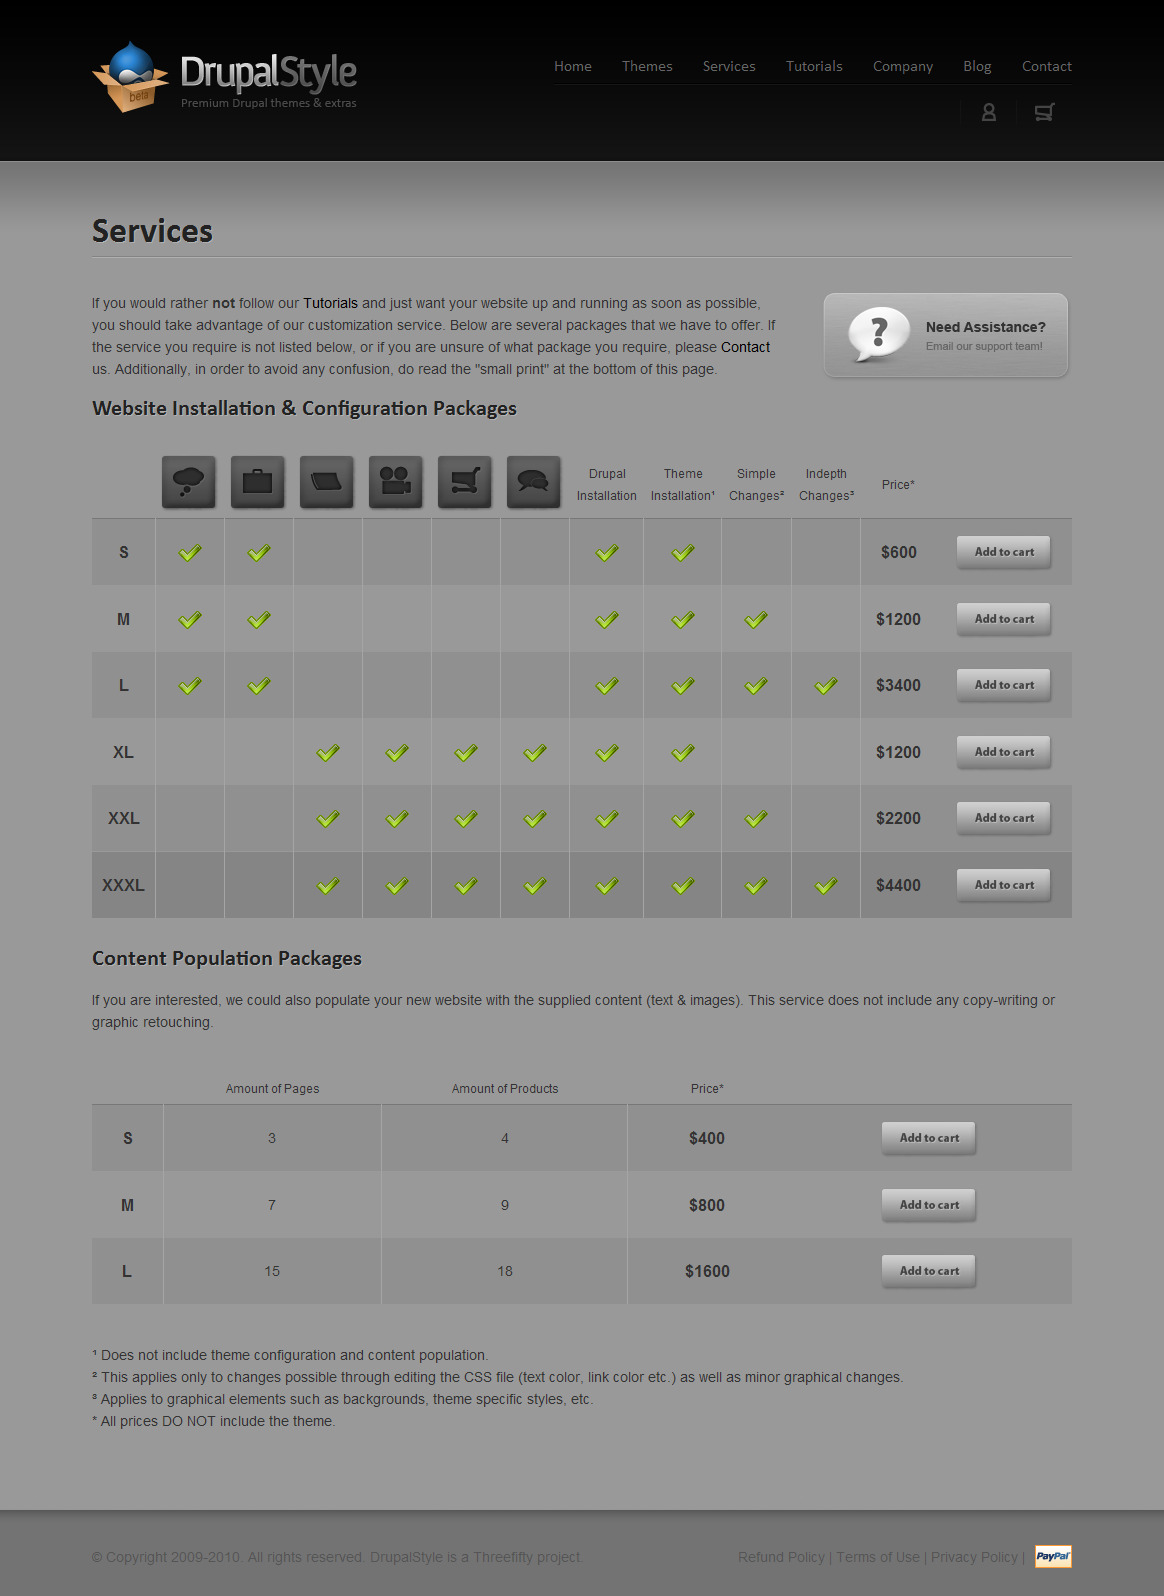Click the XXXL row label
The image size is (1164, 1596).
coord(123,885)
